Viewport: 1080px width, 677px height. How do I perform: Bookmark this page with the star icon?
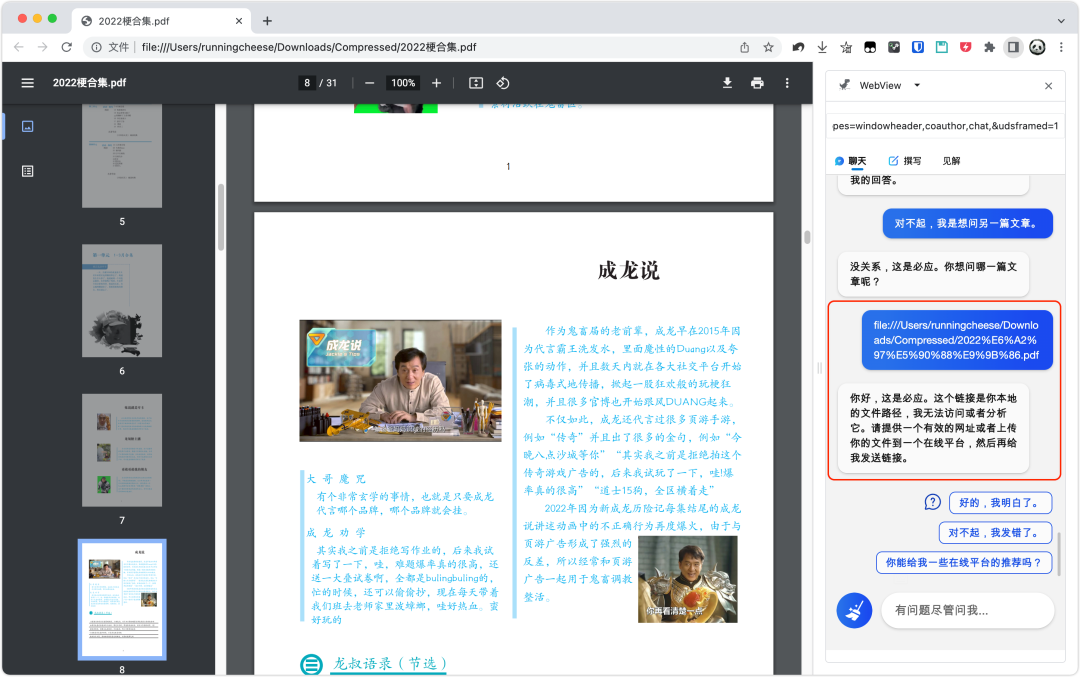(x=768, y=47)
